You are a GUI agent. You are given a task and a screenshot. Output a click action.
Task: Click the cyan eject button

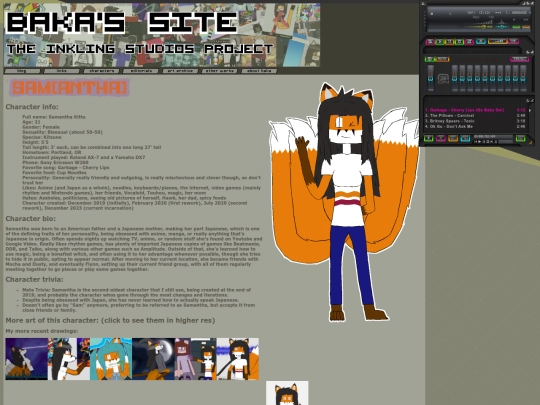pos(481,42)
